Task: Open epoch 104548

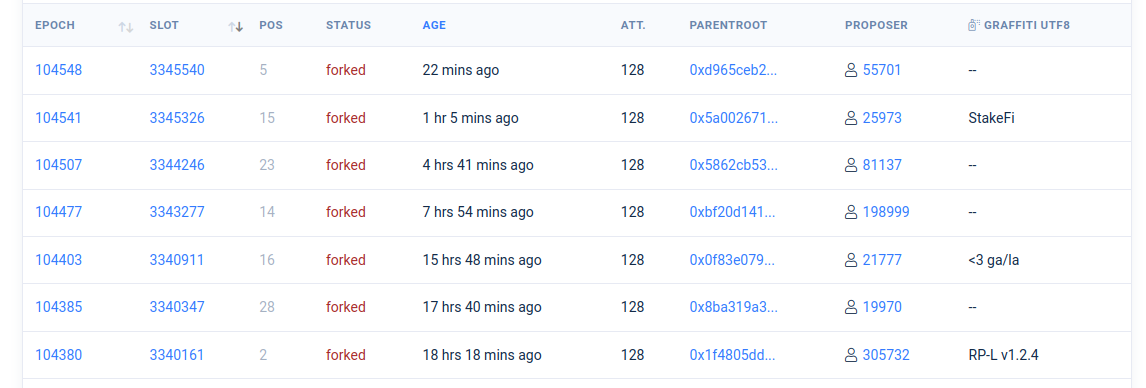Action: click(58, 70)
